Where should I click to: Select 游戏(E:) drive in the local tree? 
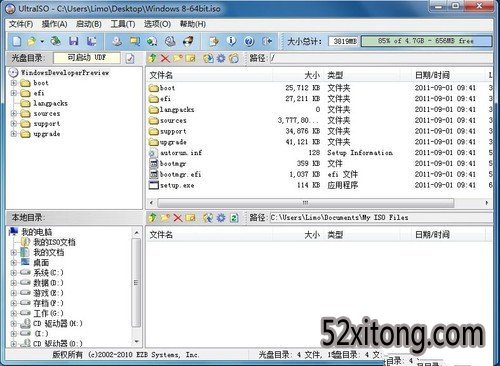click(48, 293)
